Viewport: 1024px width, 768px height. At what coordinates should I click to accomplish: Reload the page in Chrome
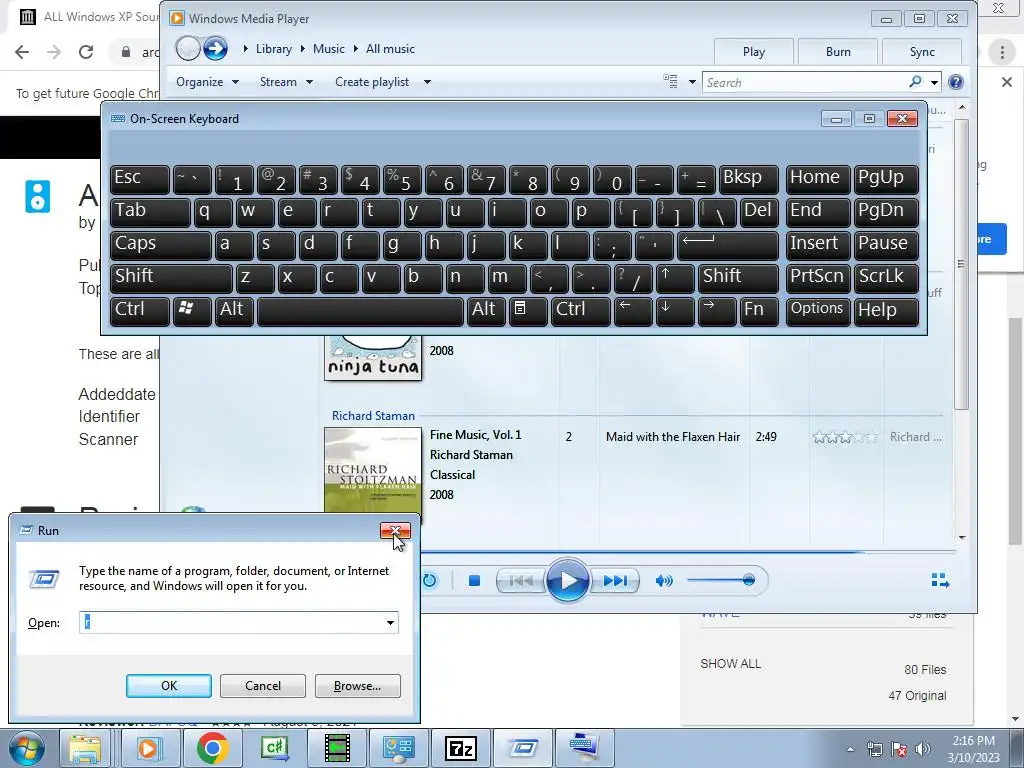pos(86,52)
